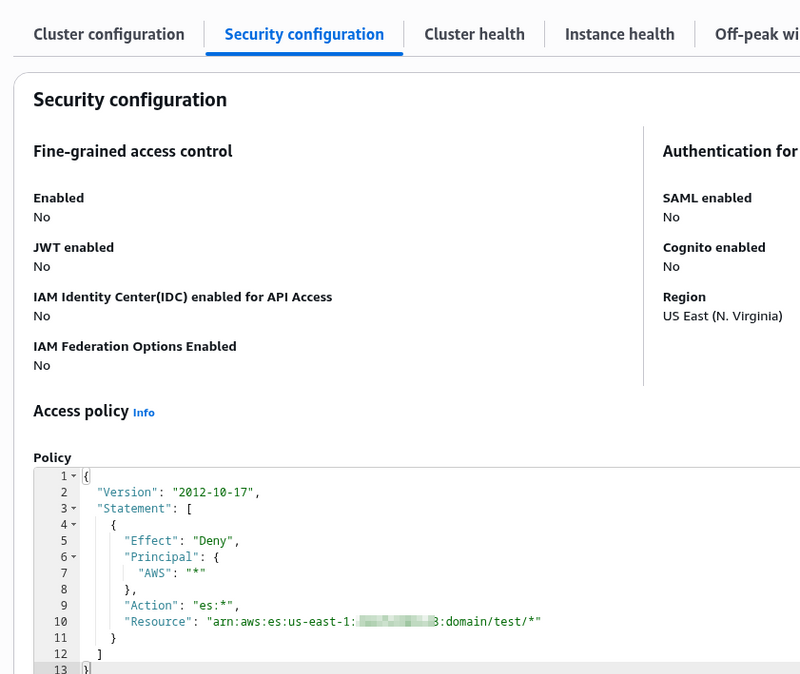Collapse the Statement array fold on line 3
The height and width of the screenshot is (674, 800).
pyautogui.click(x=74, y=509)
